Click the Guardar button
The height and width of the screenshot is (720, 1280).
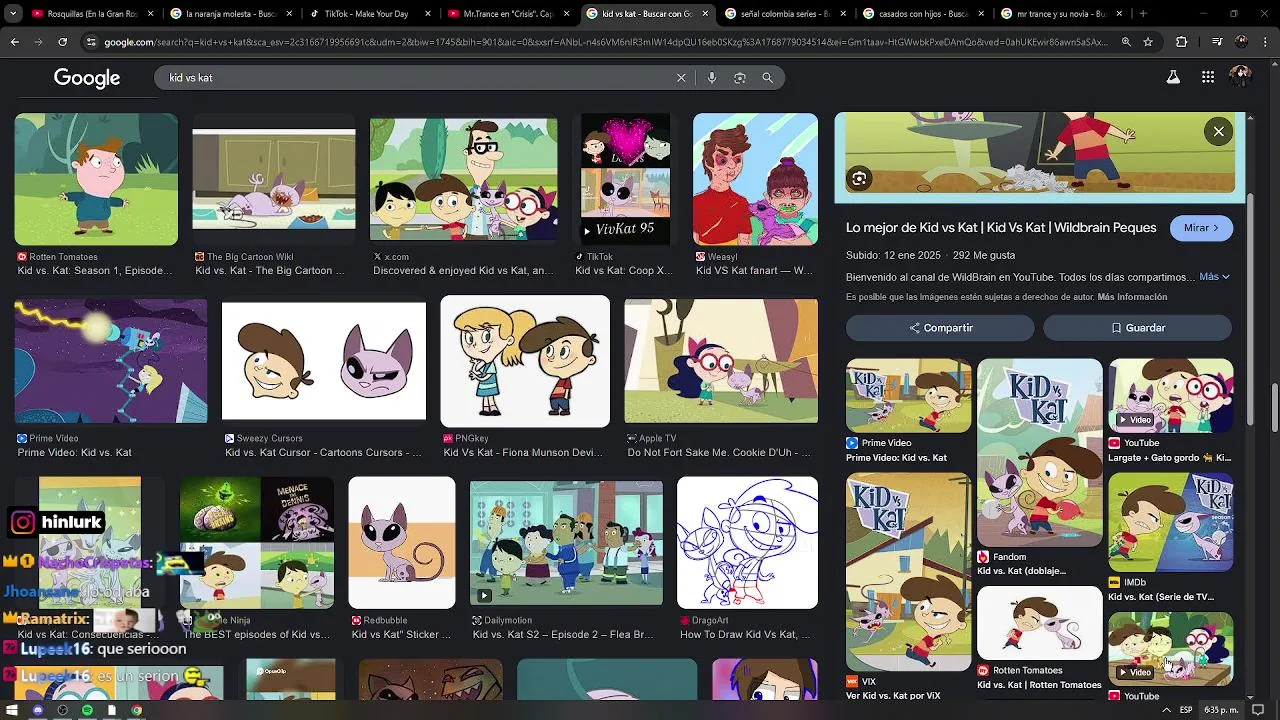click(1138, 328)
